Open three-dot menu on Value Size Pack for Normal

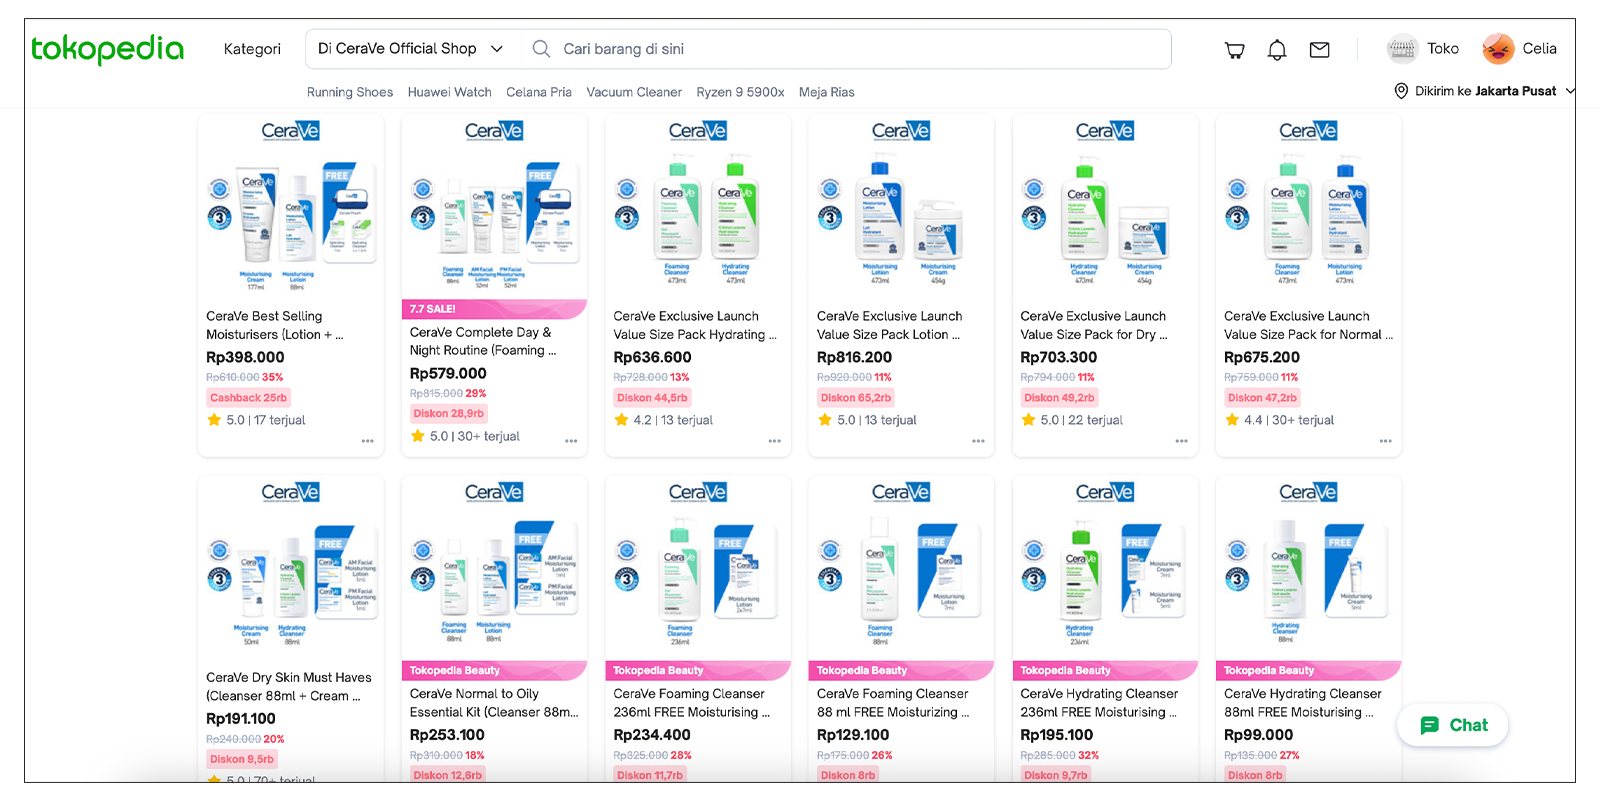[1385, 440]
